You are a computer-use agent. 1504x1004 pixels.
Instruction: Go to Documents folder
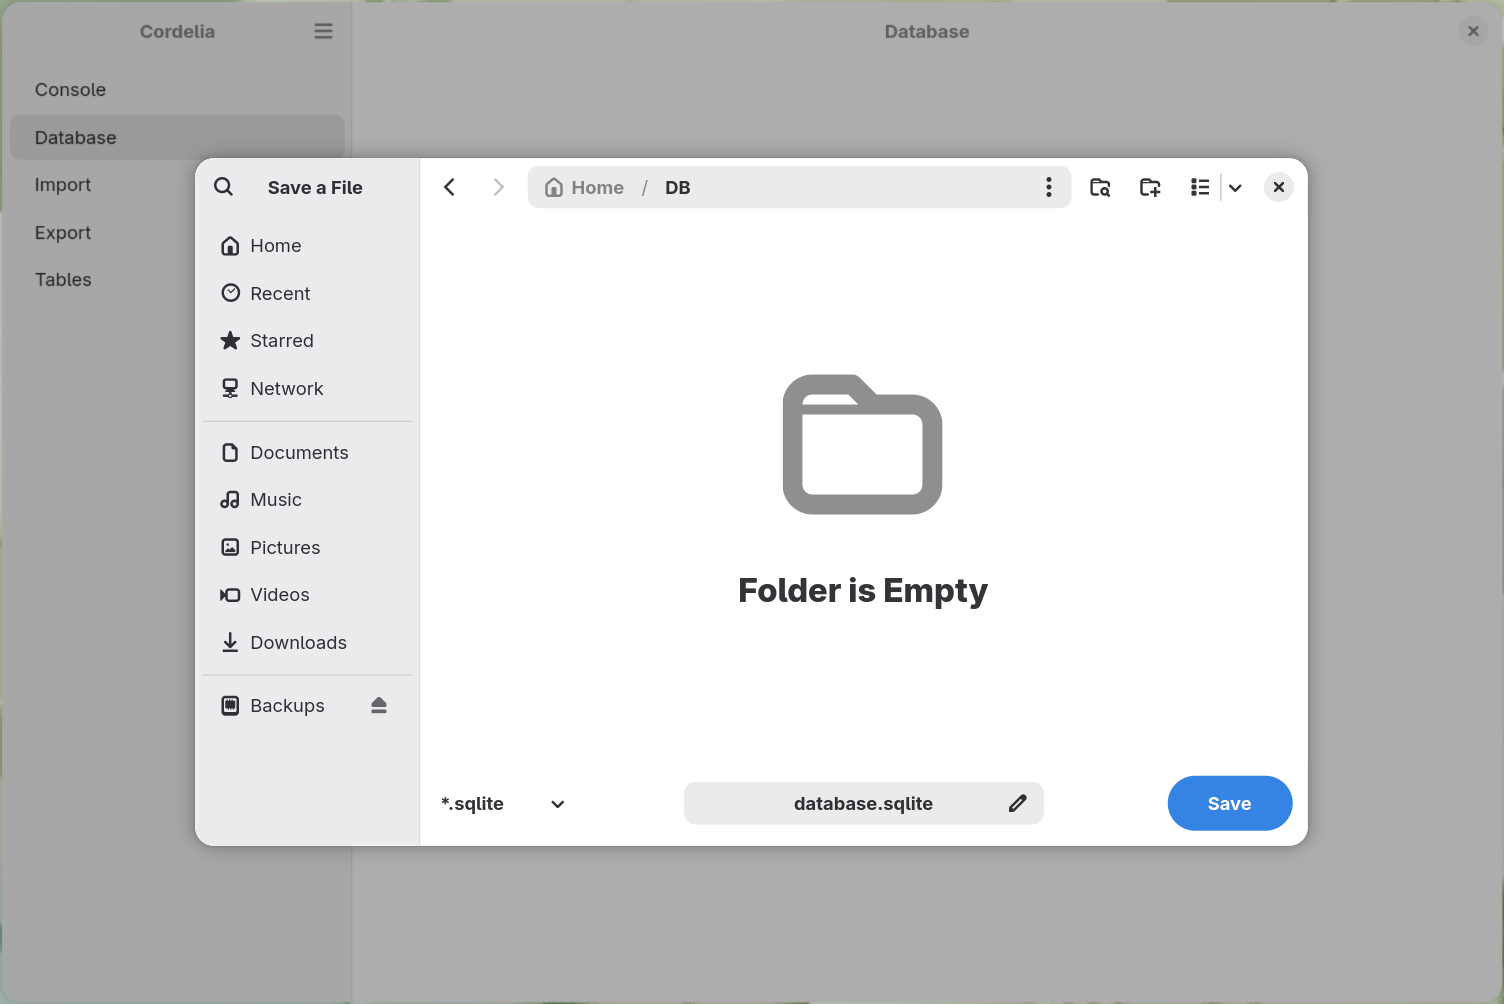point(308,453)
